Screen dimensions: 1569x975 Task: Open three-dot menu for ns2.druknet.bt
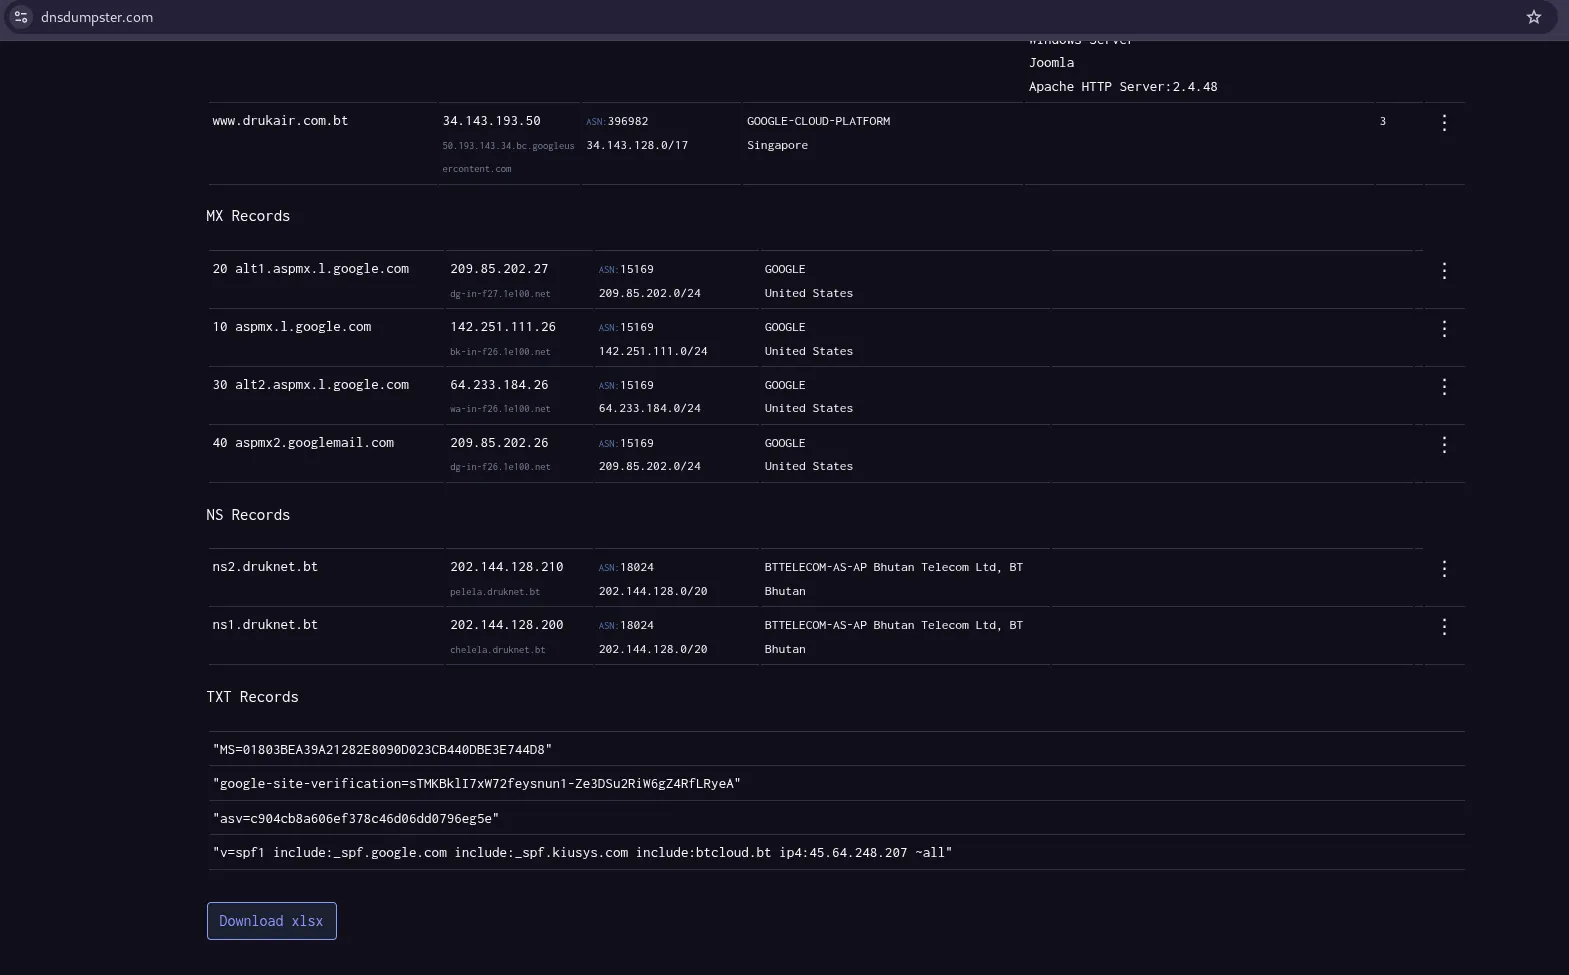[x=1444, y=569]
